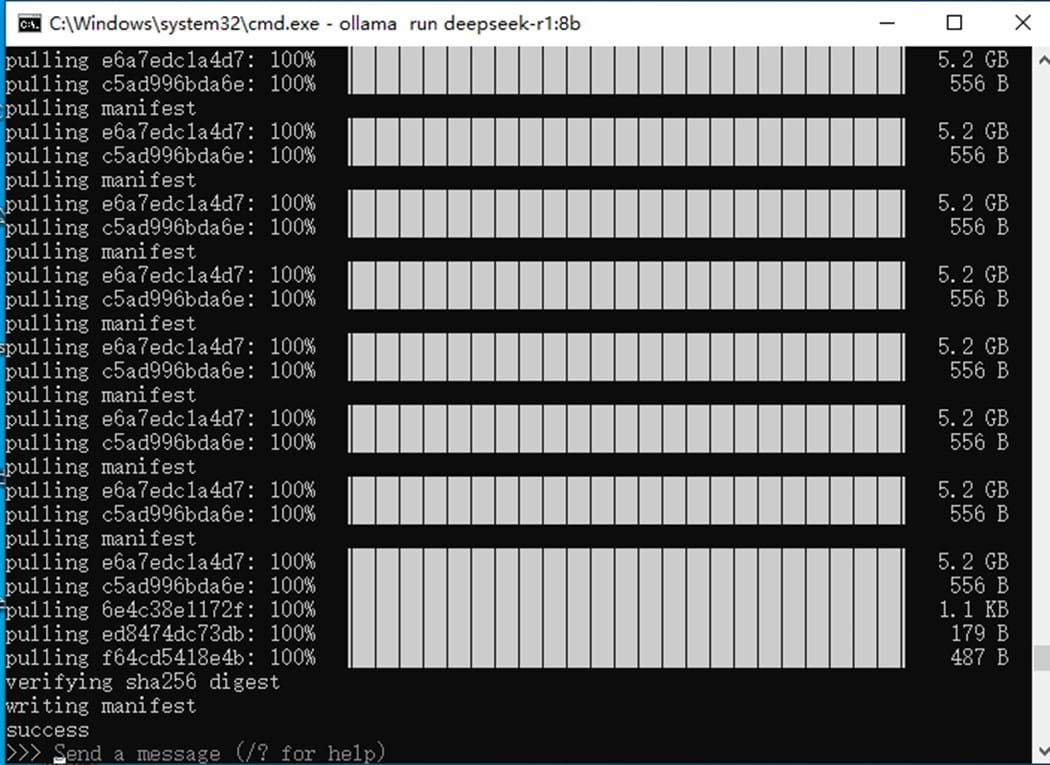Focus the 'Send a message' prompt line
Screen dimensions: 1050x765
coord(220,753)
